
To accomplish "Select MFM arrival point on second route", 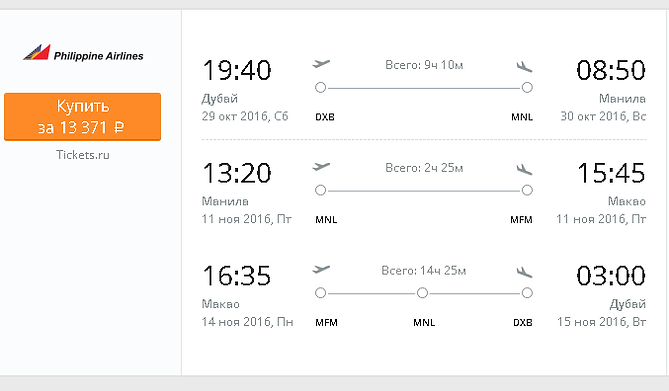I will click(527, 190).
